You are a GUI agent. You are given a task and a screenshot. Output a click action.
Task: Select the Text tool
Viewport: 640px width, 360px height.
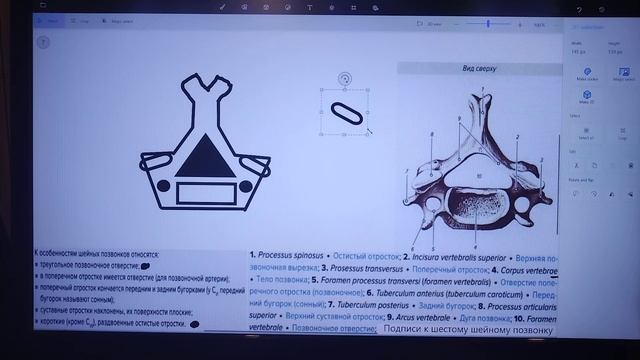coord(310,7)
